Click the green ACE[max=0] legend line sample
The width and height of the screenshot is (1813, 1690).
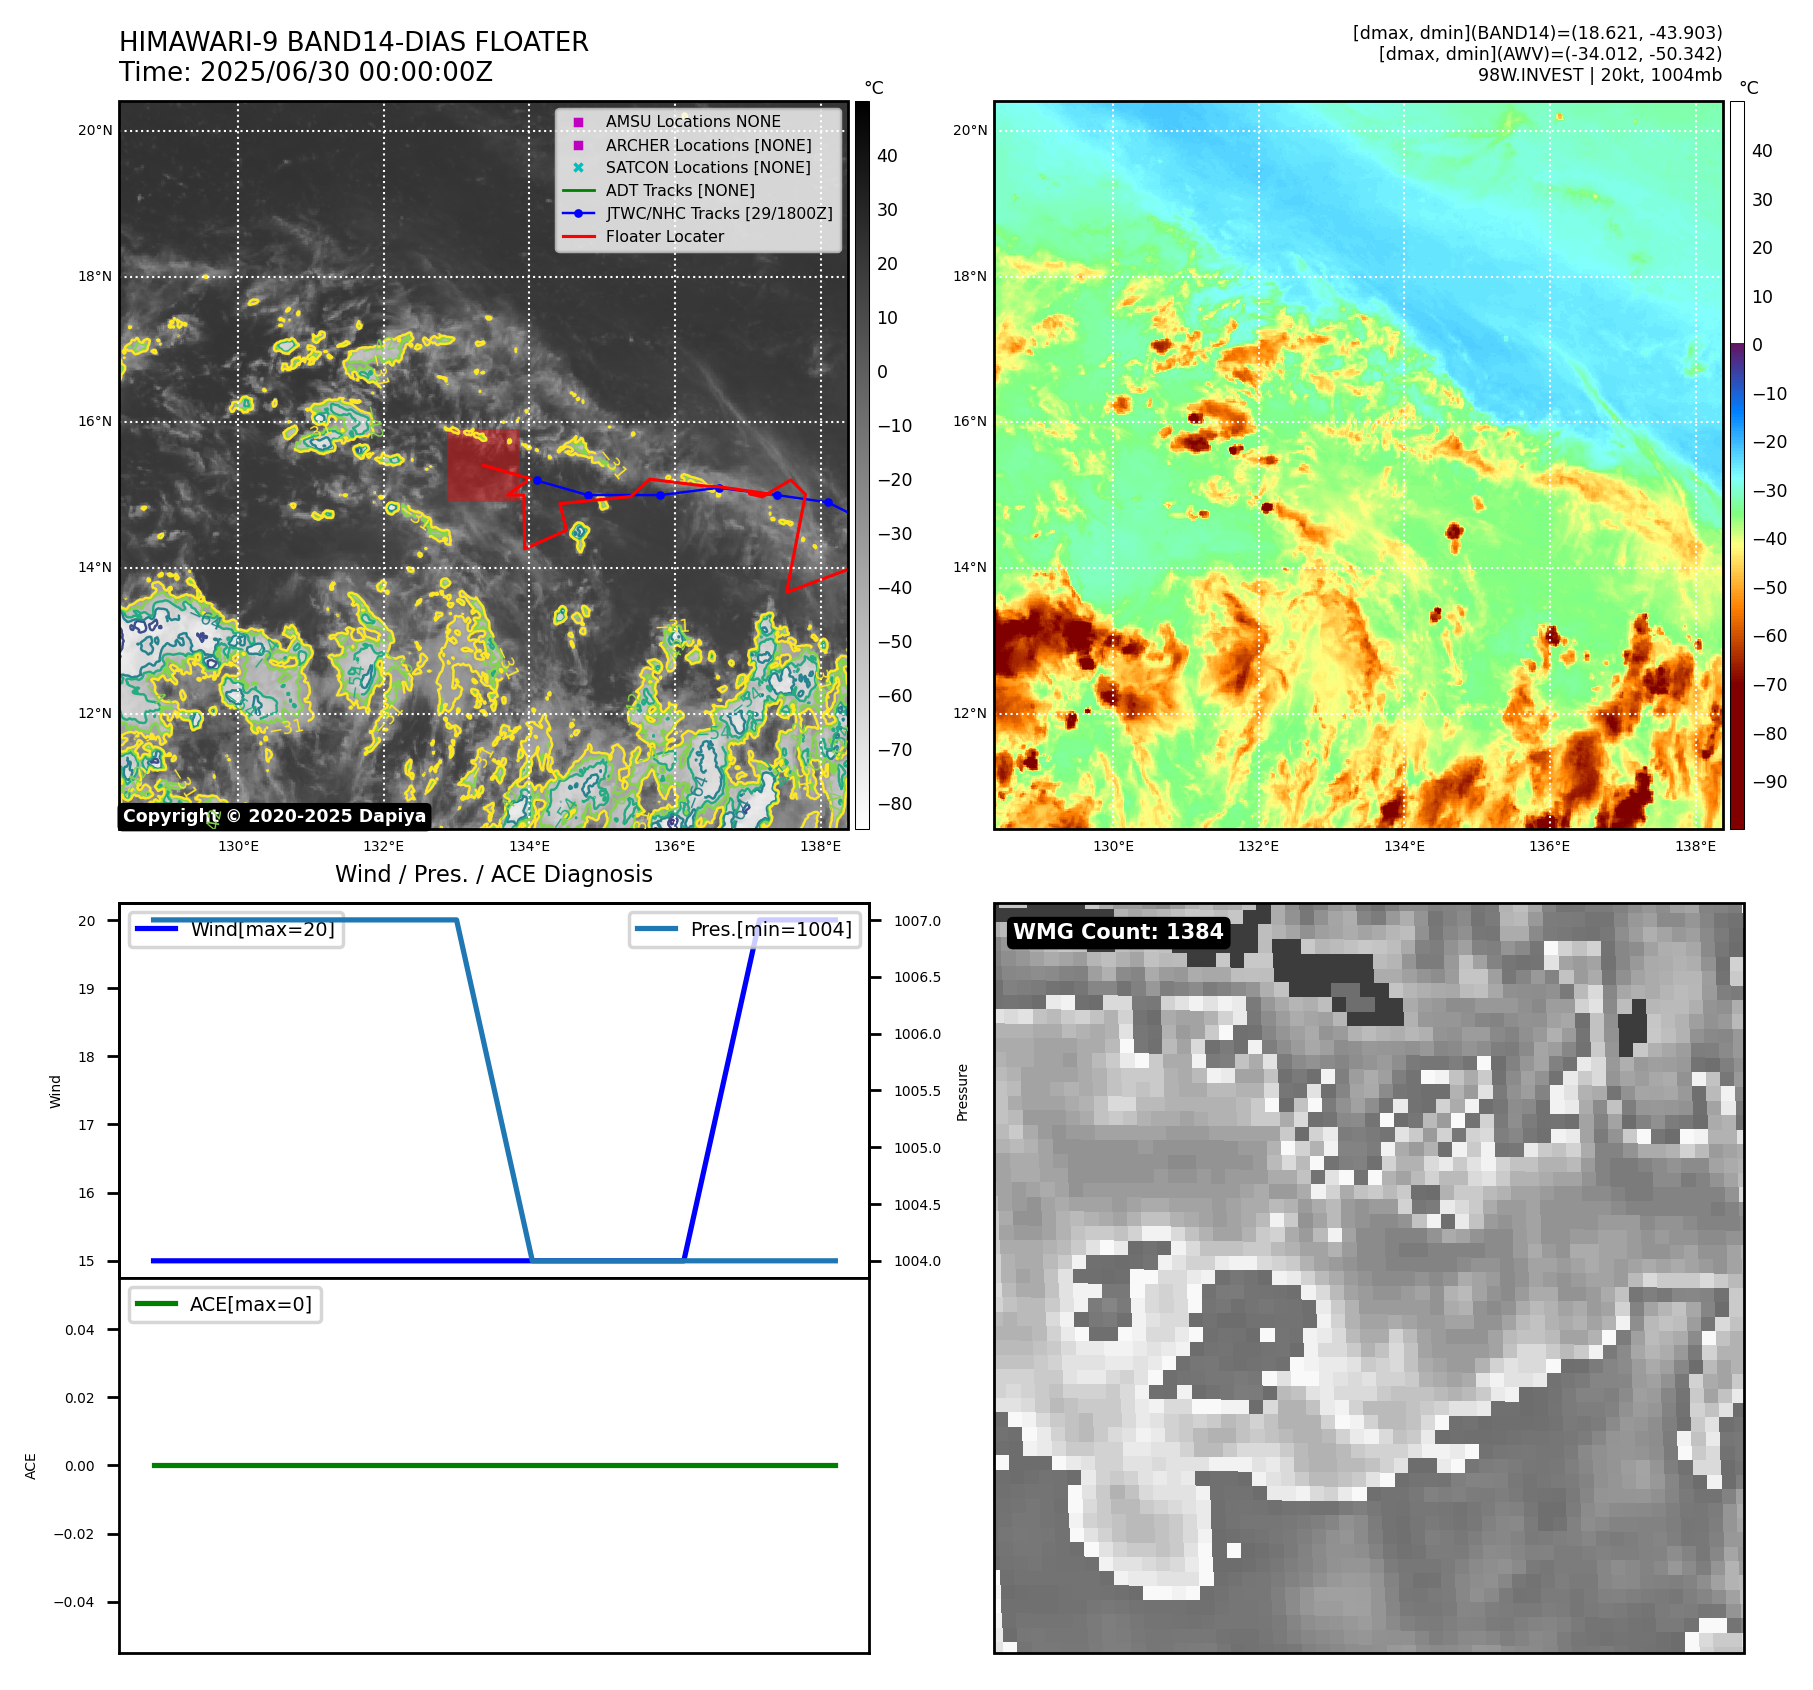pos(157,1304)
